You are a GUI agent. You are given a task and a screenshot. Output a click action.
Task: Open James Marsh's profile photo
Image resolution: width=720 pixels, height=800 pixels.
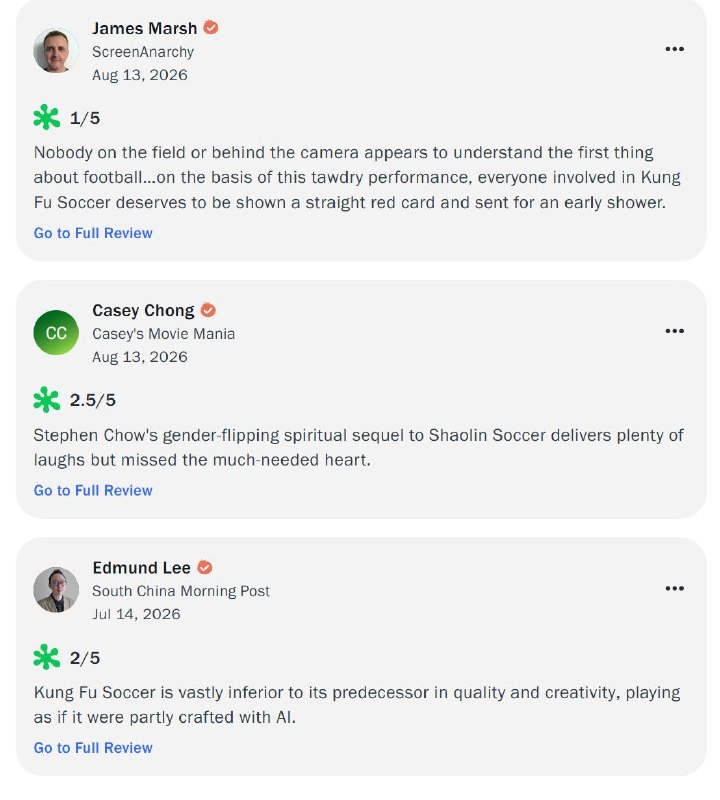point(56,51)
